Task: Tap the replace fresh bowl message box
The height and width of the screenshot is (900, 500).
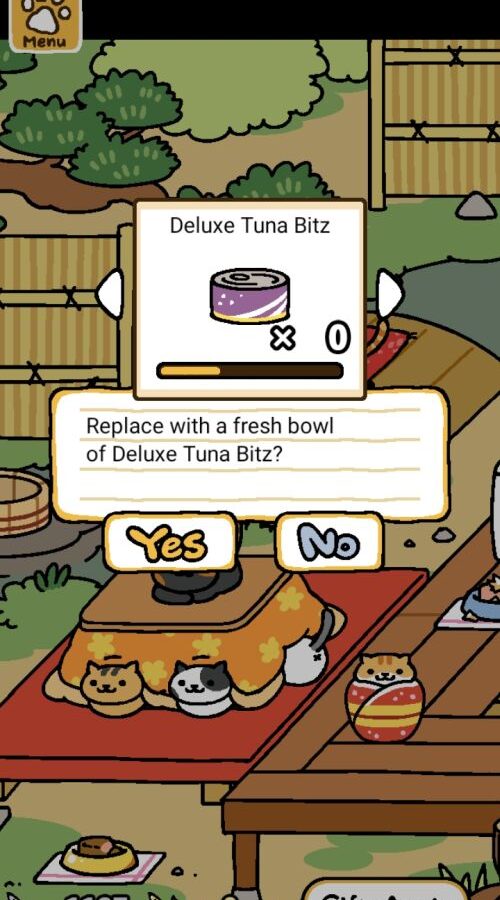Action: tap(250, 453)
